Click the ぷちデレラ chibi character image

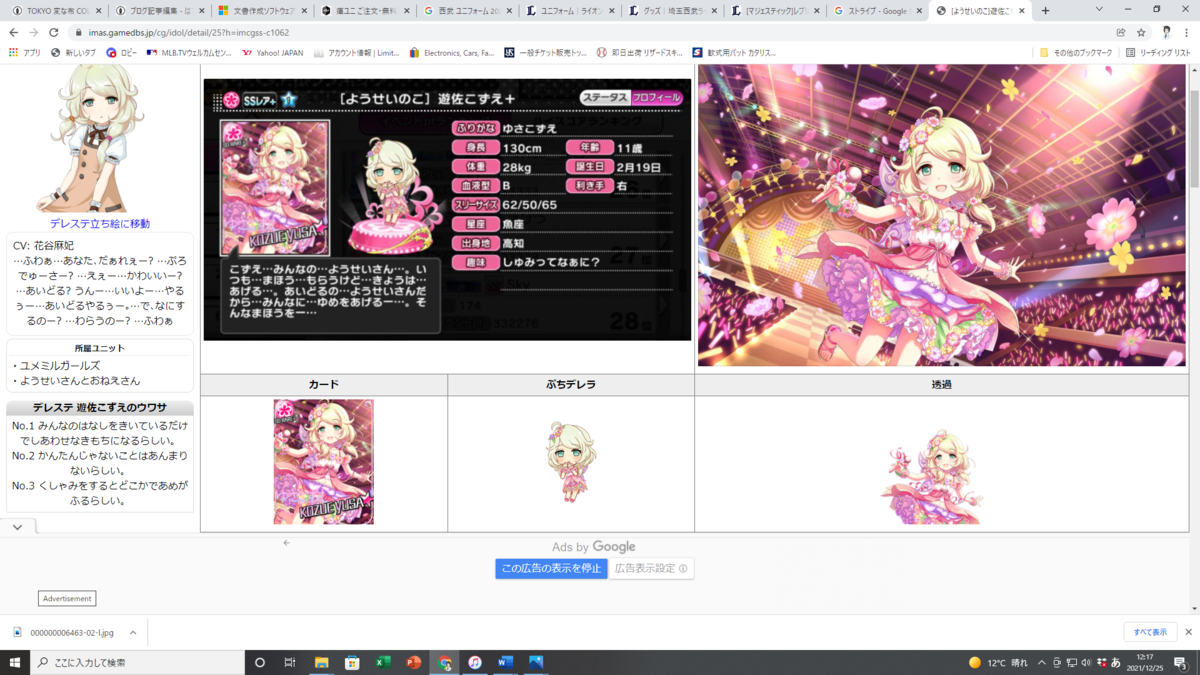tap(571, 462)
